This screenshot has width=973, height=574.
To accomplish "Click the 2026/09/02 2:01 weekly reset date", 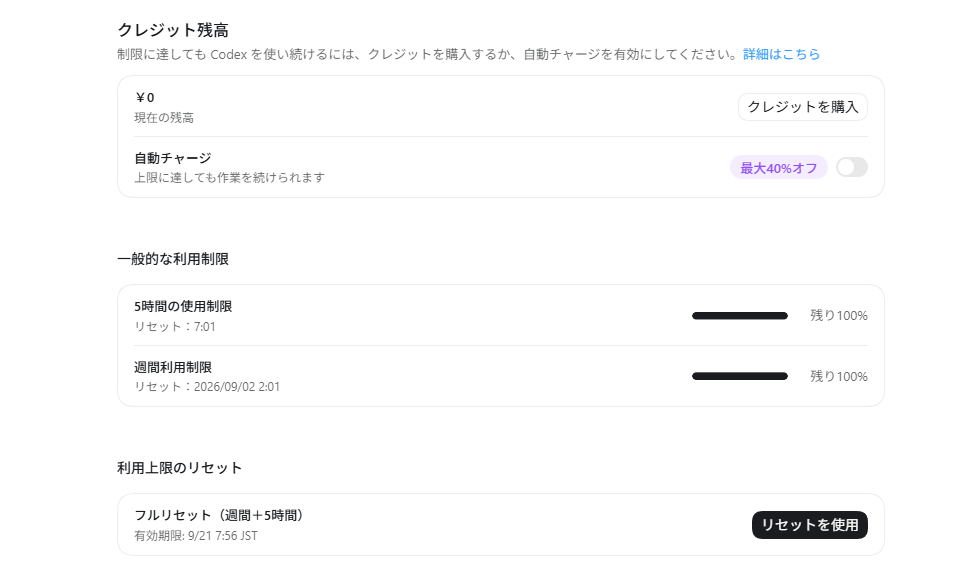I will 236,387.
